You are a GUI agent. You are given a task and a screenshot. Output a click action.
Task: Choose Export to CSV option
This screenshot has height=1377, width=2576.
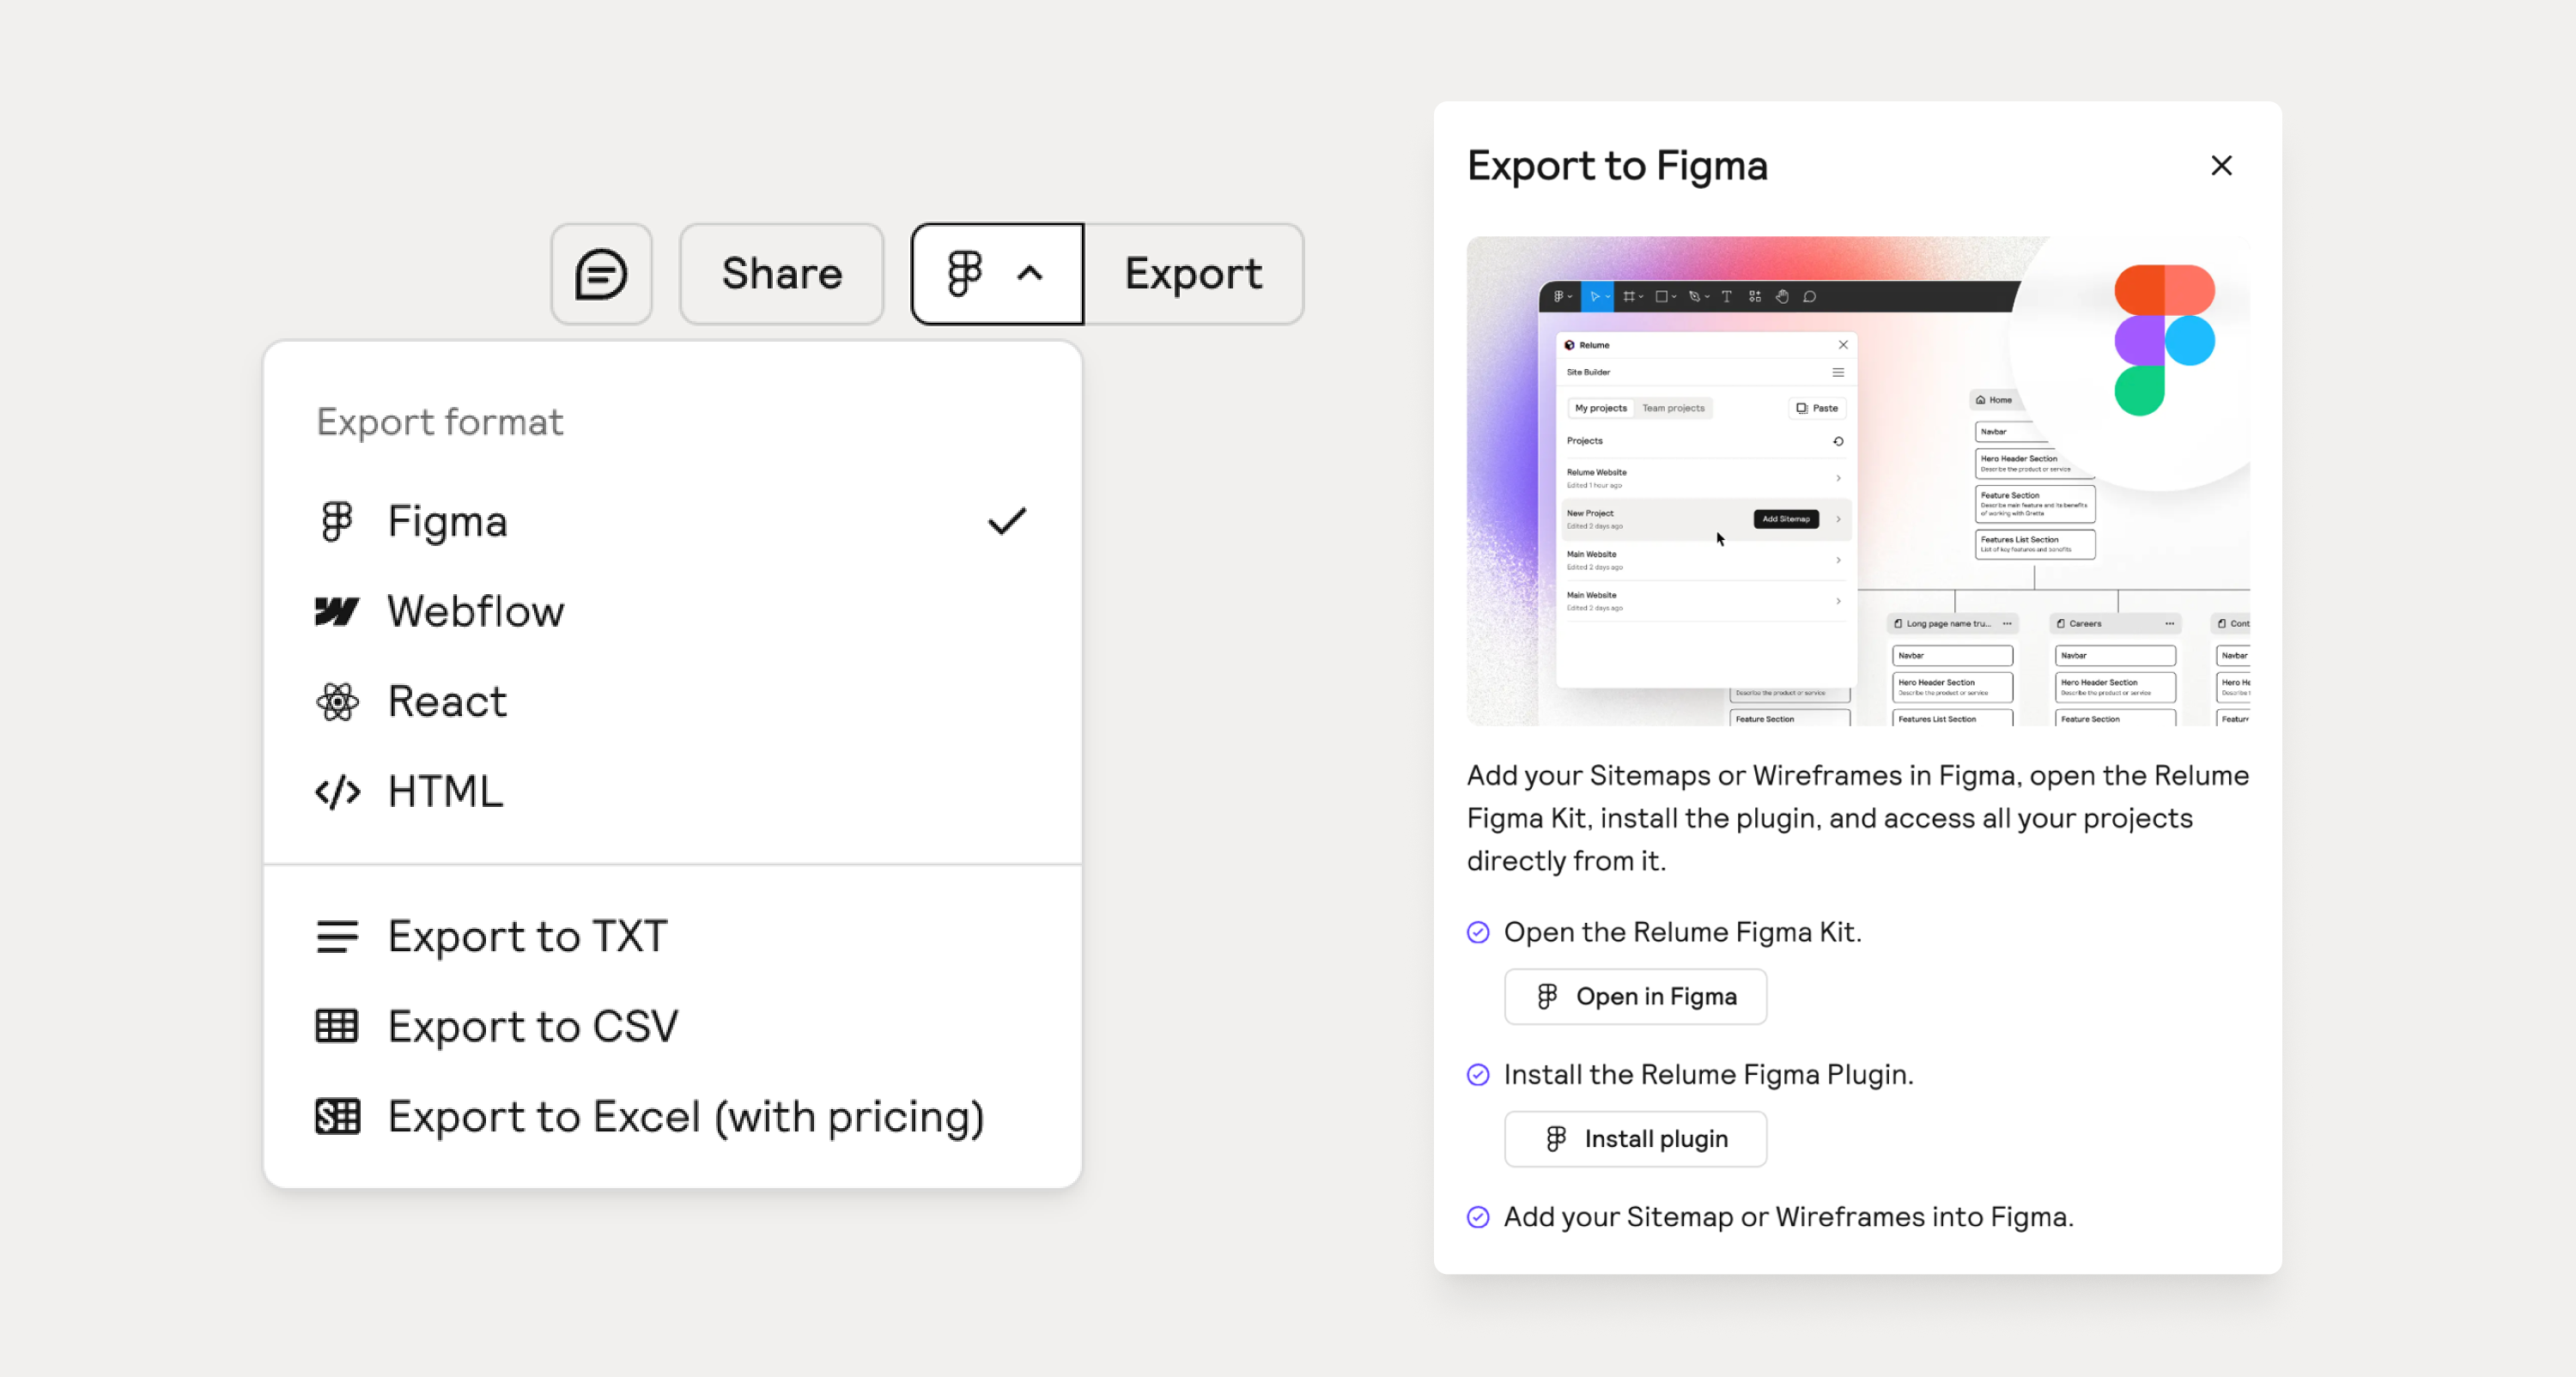(x=672, y=1026)
